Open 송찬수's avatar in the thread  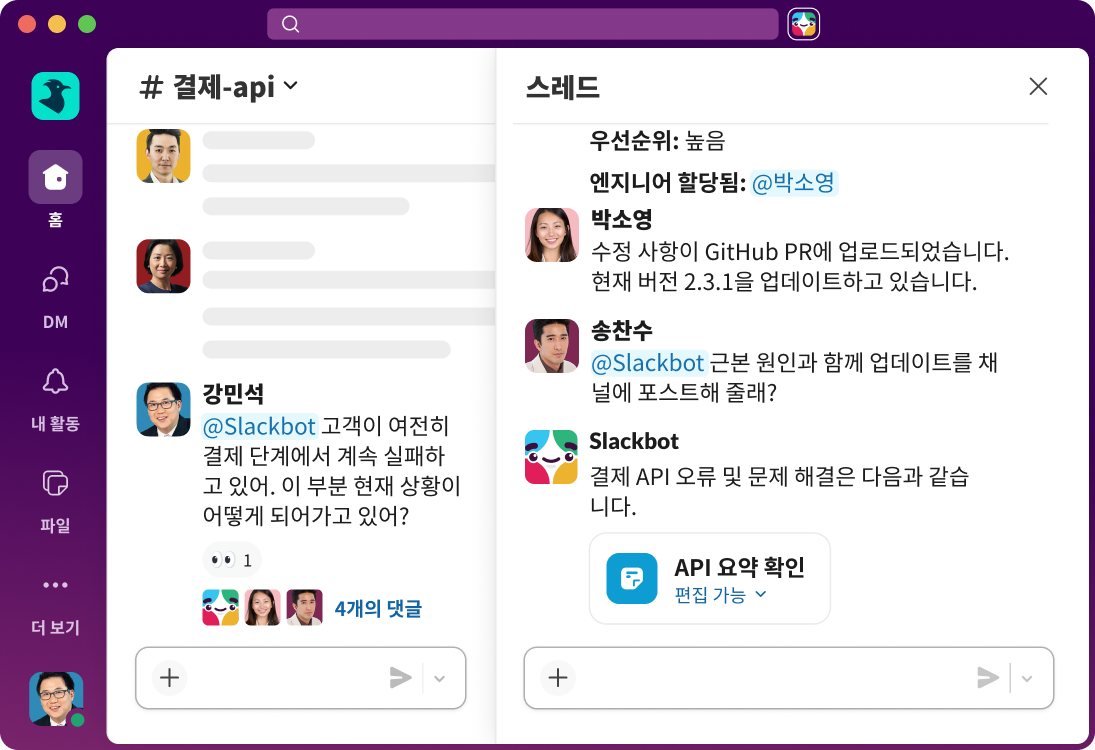point(552,346)
